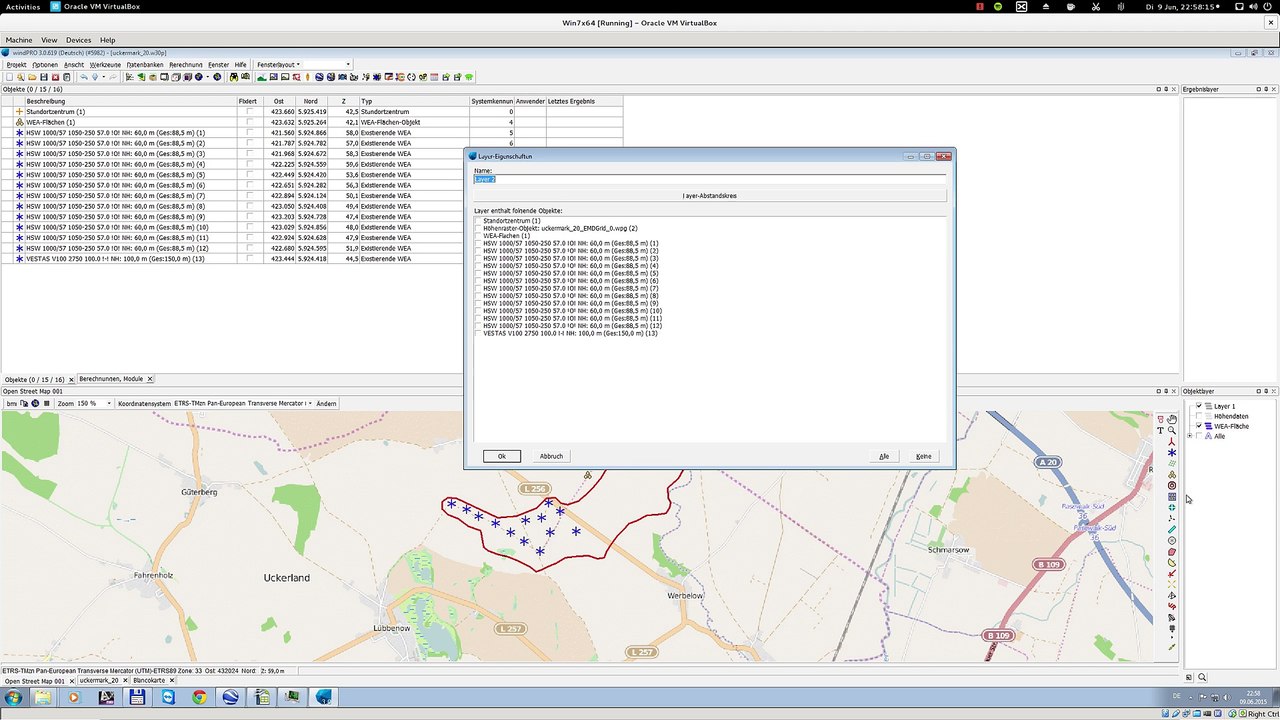1280x720 pixels.
Task: Expand the Alle node in Objektlayer tree
Action: tap(1189, 436)
